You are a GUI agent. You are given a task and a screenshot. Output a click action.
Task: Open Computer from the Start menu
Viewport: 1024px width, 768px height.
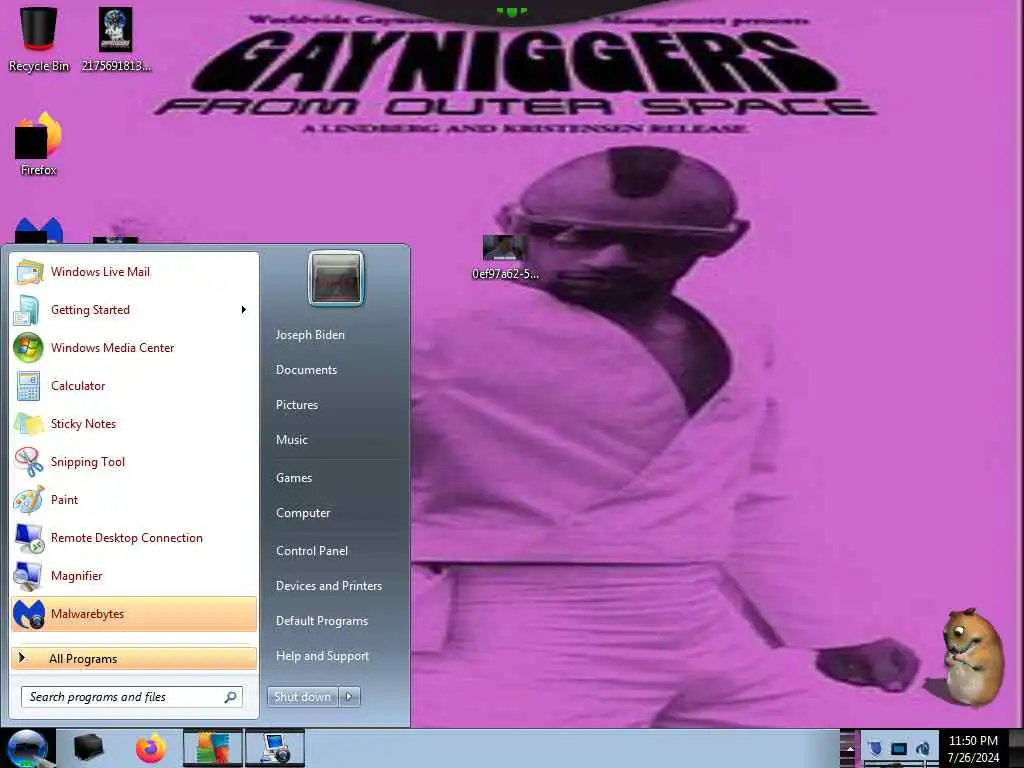303,513
